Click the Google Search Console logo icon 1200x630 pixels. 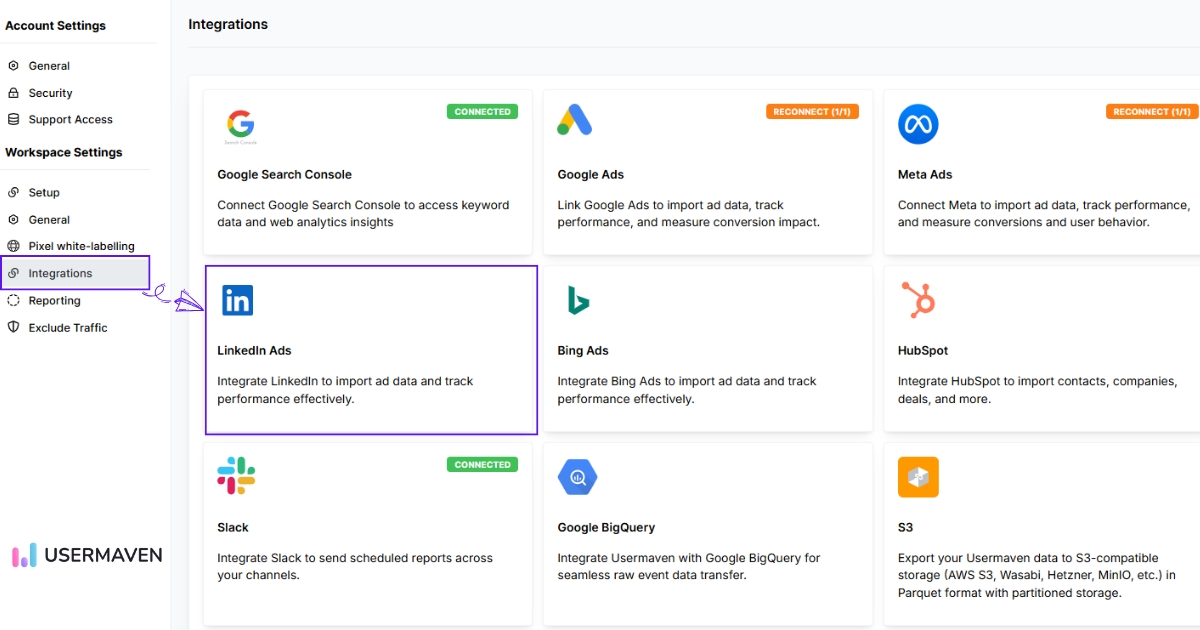[240, 125]
